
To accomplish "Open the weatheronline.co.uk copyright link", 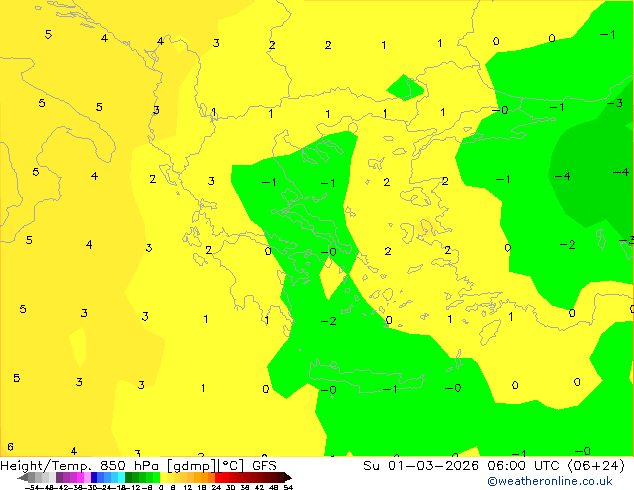I will point(549,481).
